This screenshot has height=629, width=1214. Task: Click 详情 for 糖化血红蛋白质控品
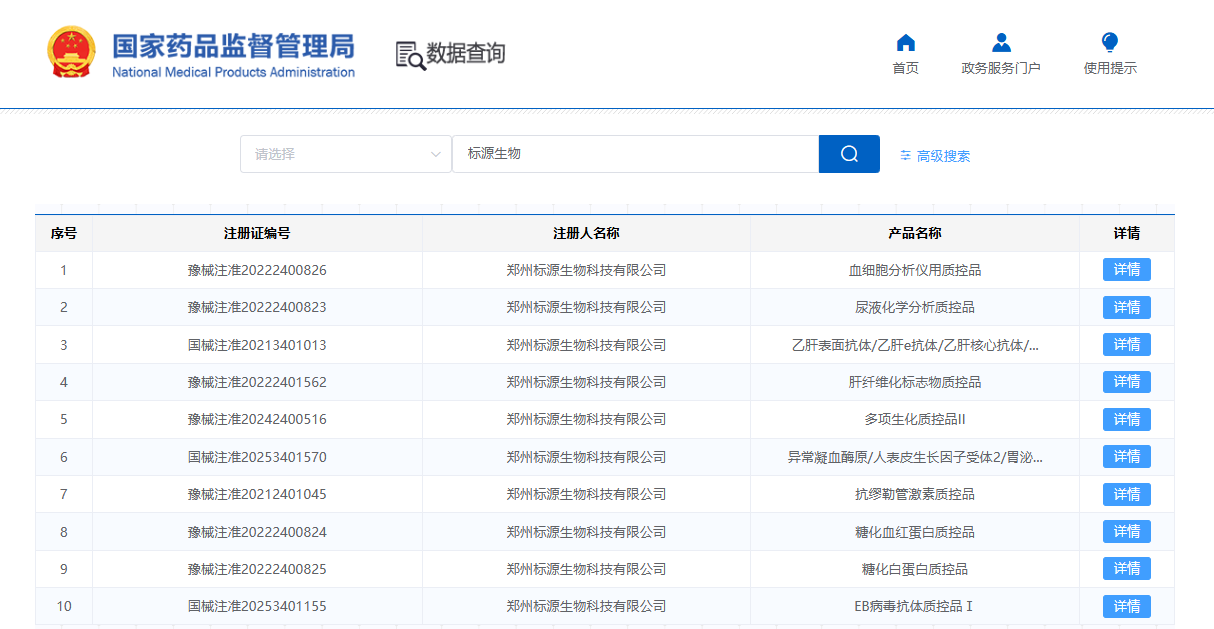pyautogui.click(x=1126, y=531)
